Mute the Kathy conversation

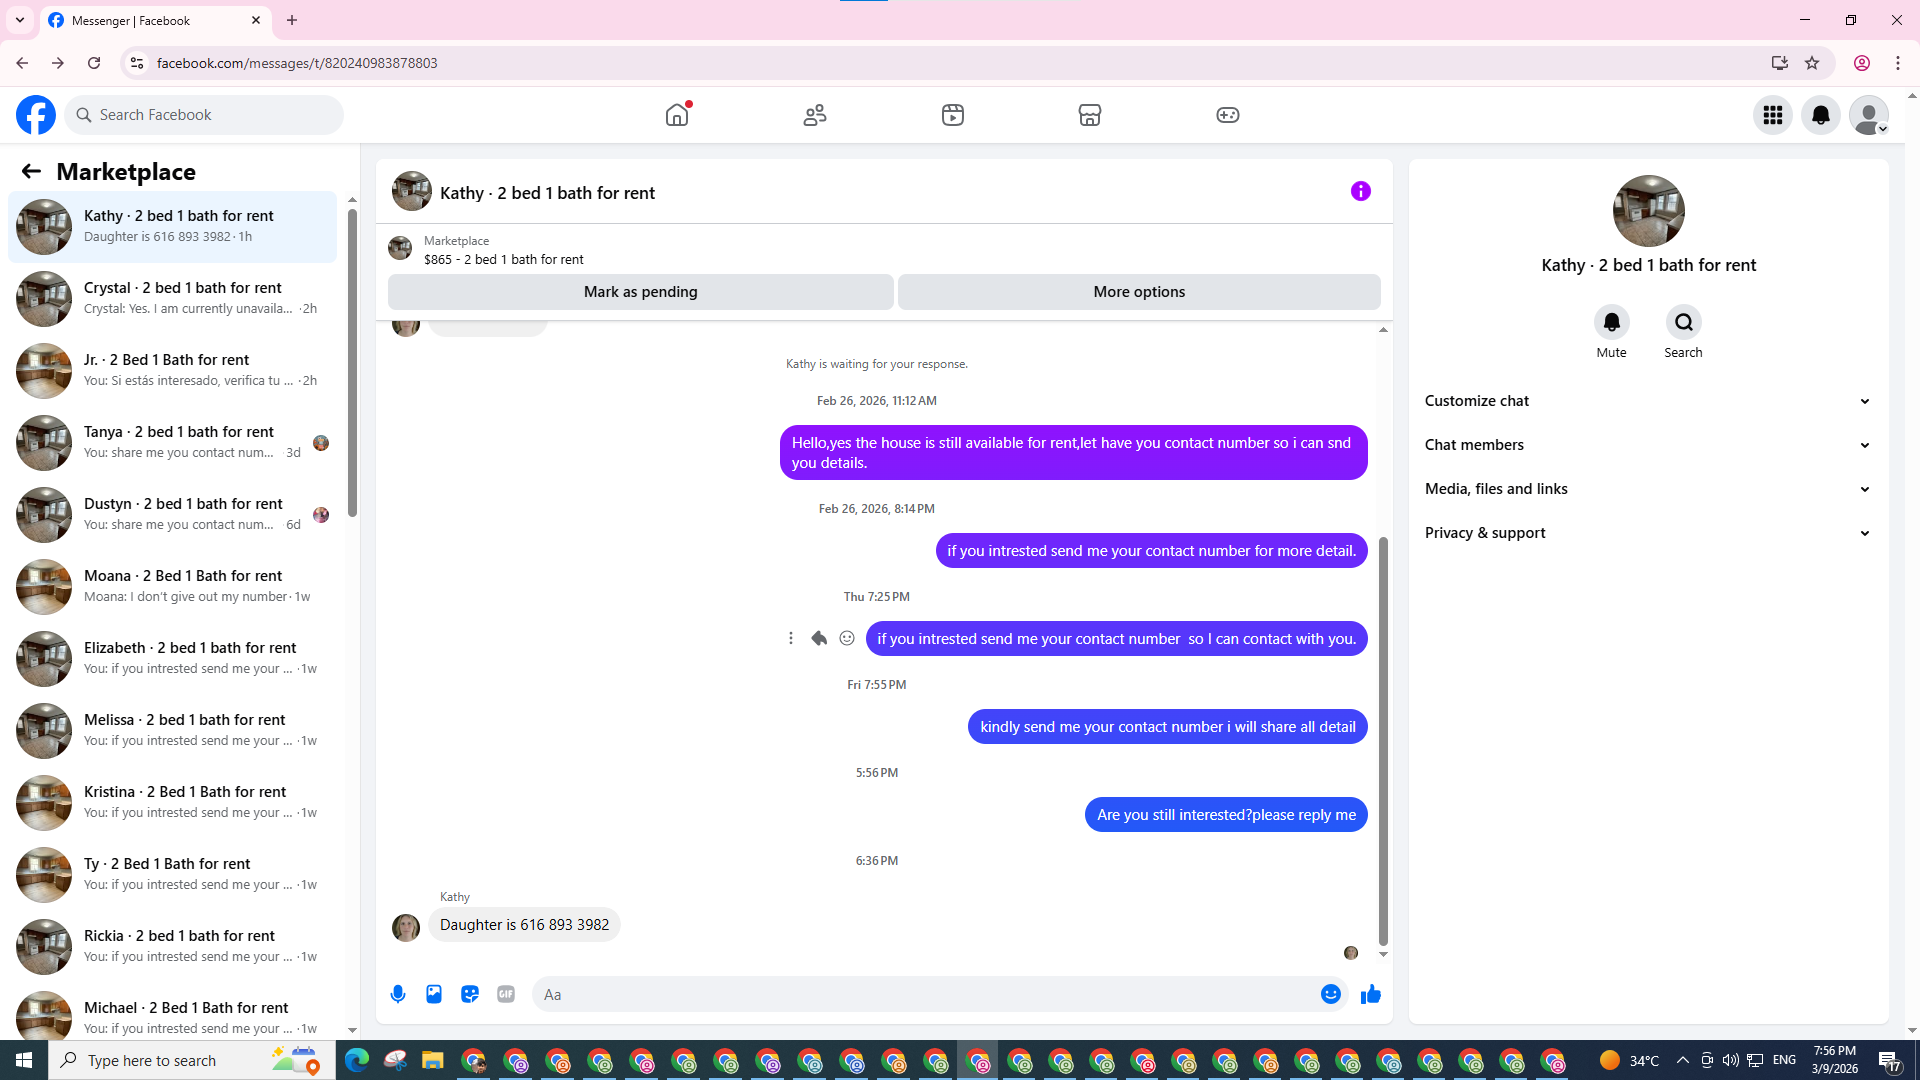(x=1611, y=323)
